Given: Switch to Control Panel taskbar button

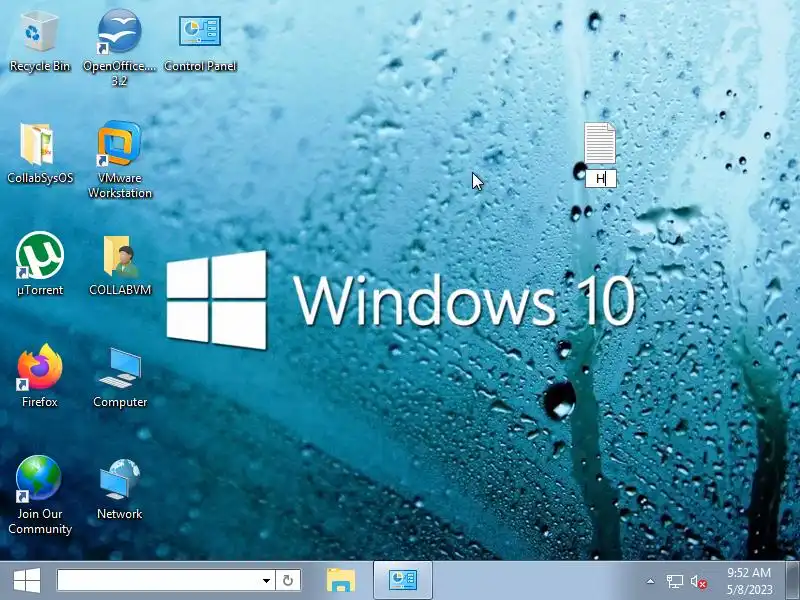Looking at the screenshot, I should tap(403, 581).
